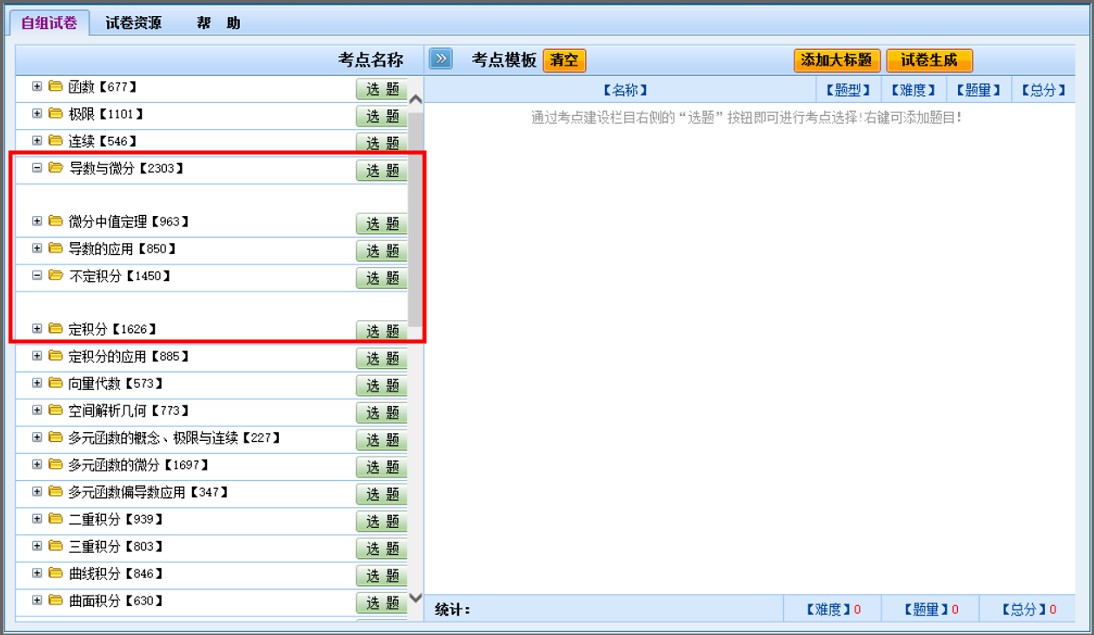Select the 三重积分【803】 row text

point(116,546)
